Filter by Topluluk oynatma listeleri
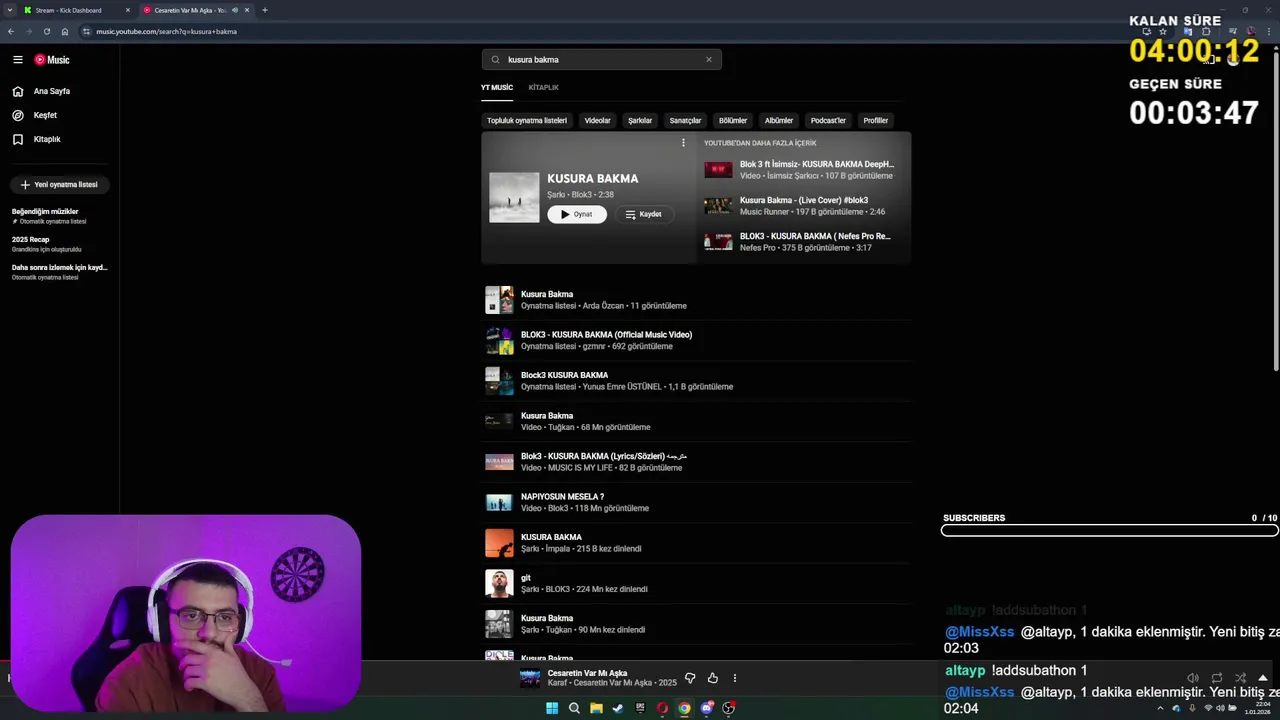1280x720 pixels. [x=527, y=120]
